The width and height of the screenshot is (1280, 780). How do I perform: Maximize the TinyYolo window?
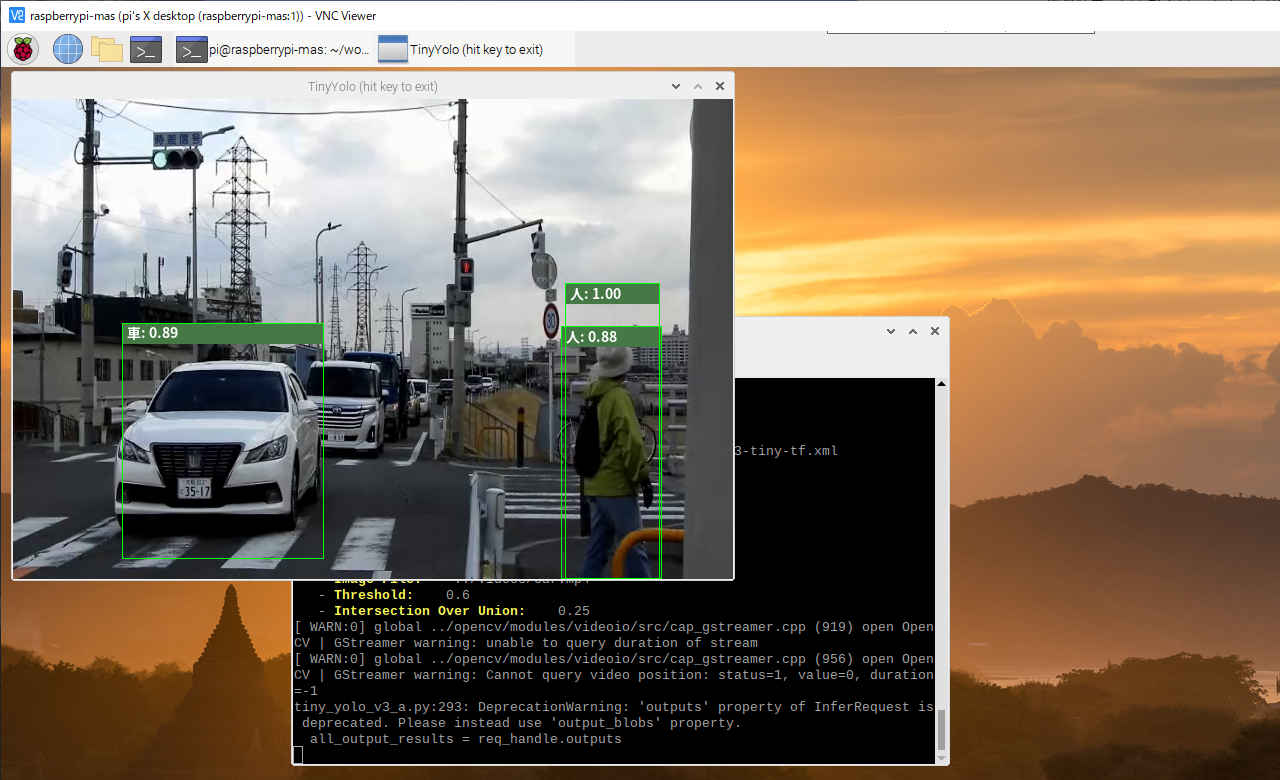click(698, 87)
